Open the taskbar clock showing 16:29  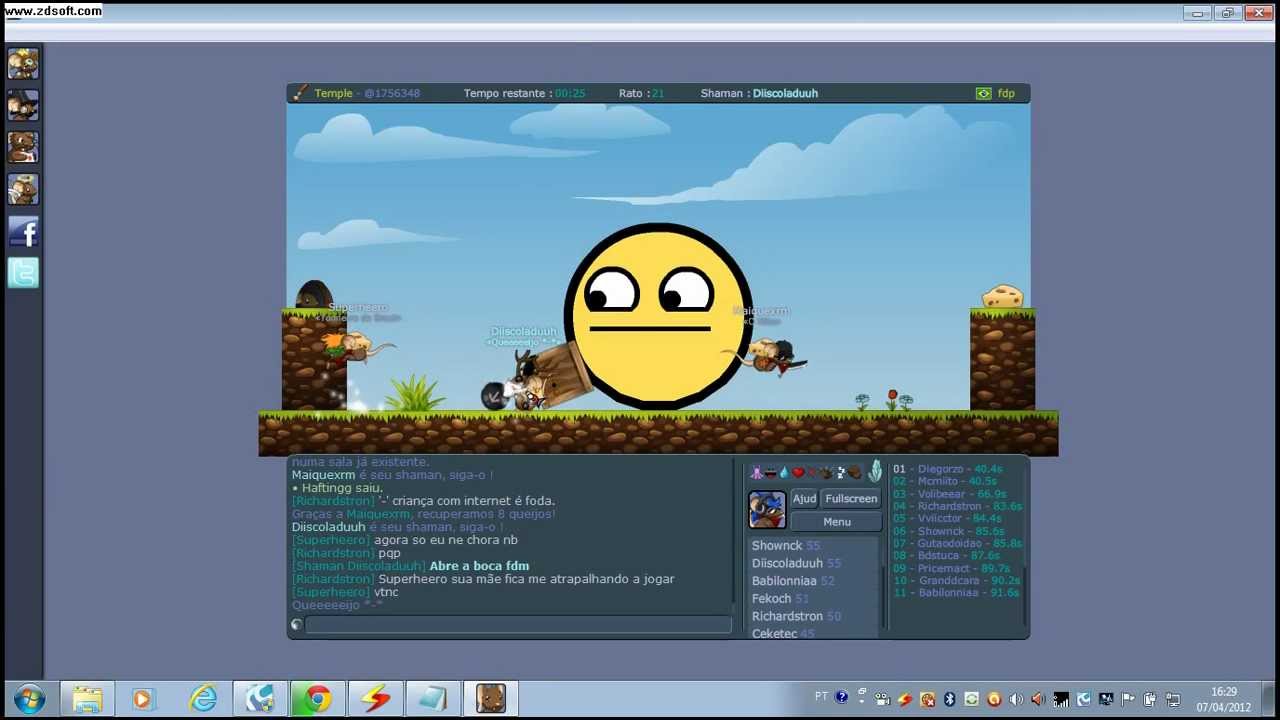coord(1223,699)
